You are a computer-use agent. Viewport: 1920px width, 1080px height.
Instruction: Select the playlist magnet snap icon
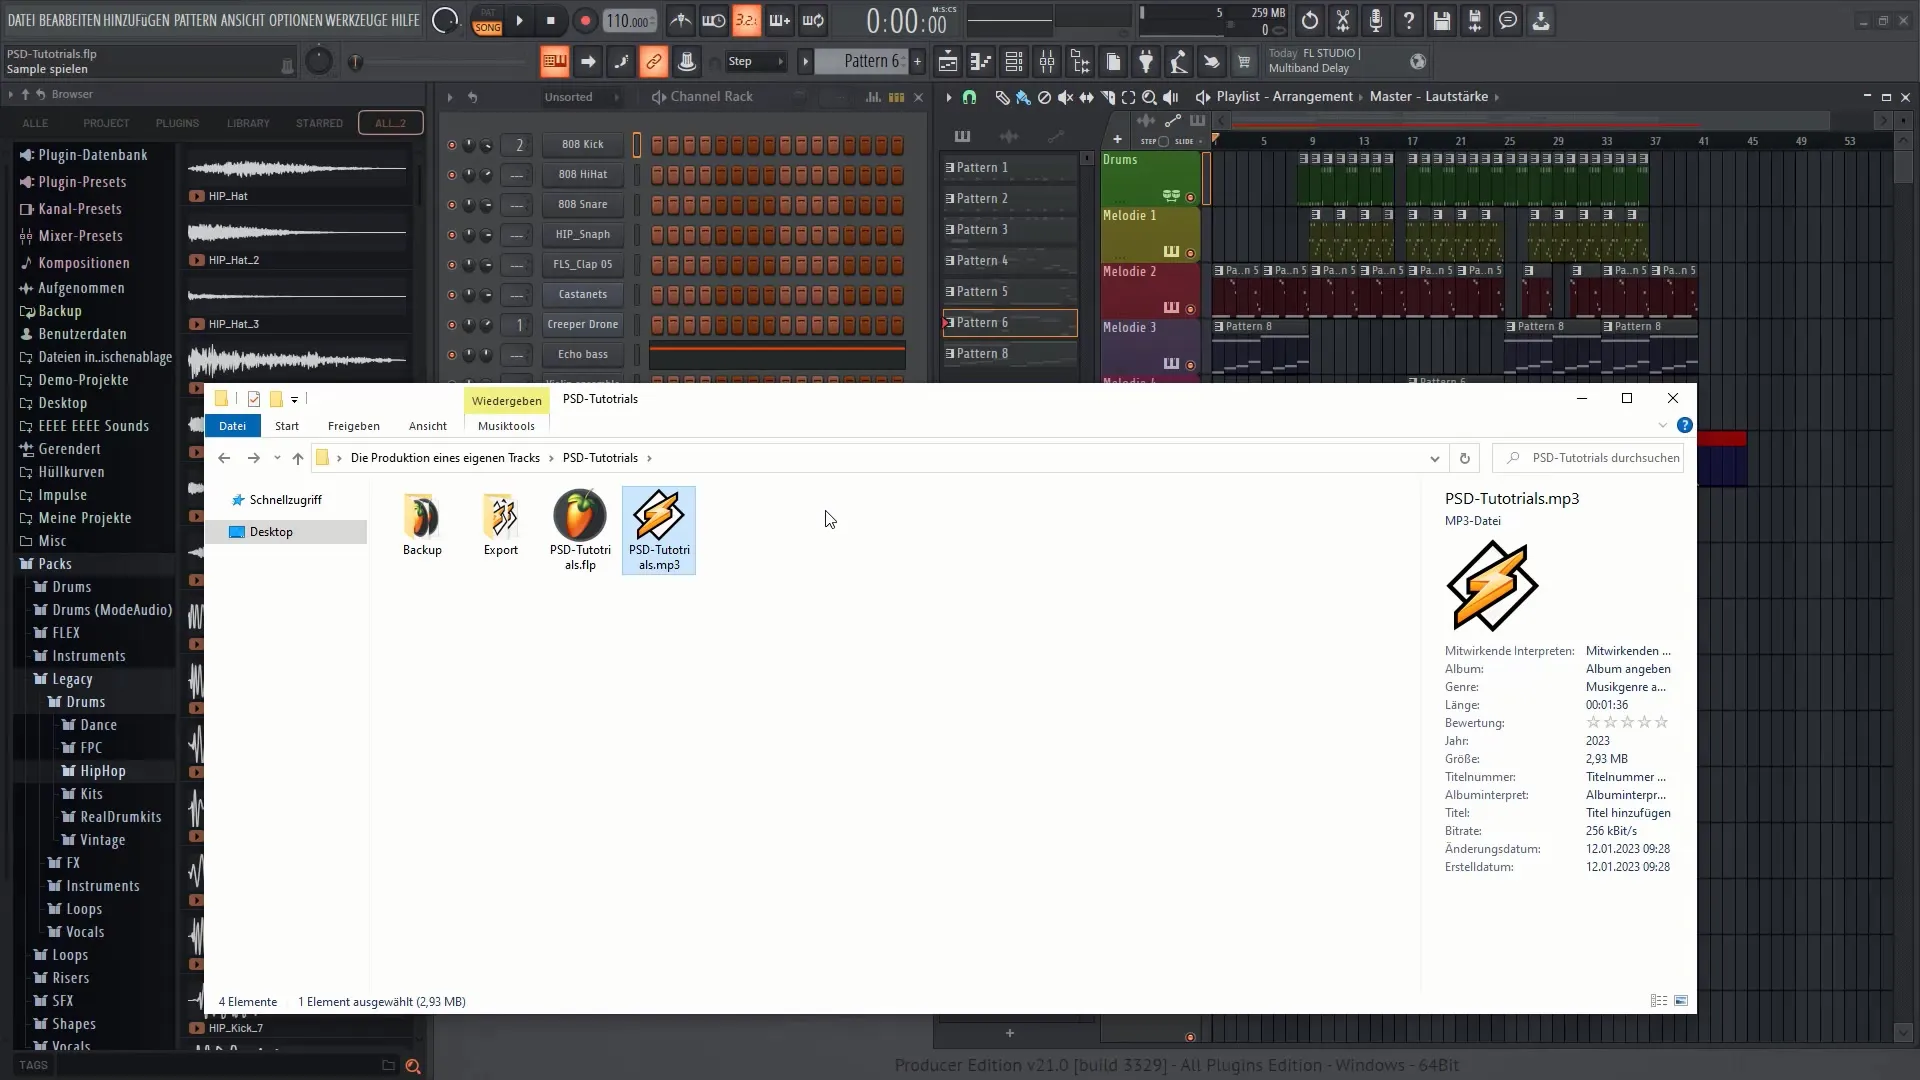[969, 97]
